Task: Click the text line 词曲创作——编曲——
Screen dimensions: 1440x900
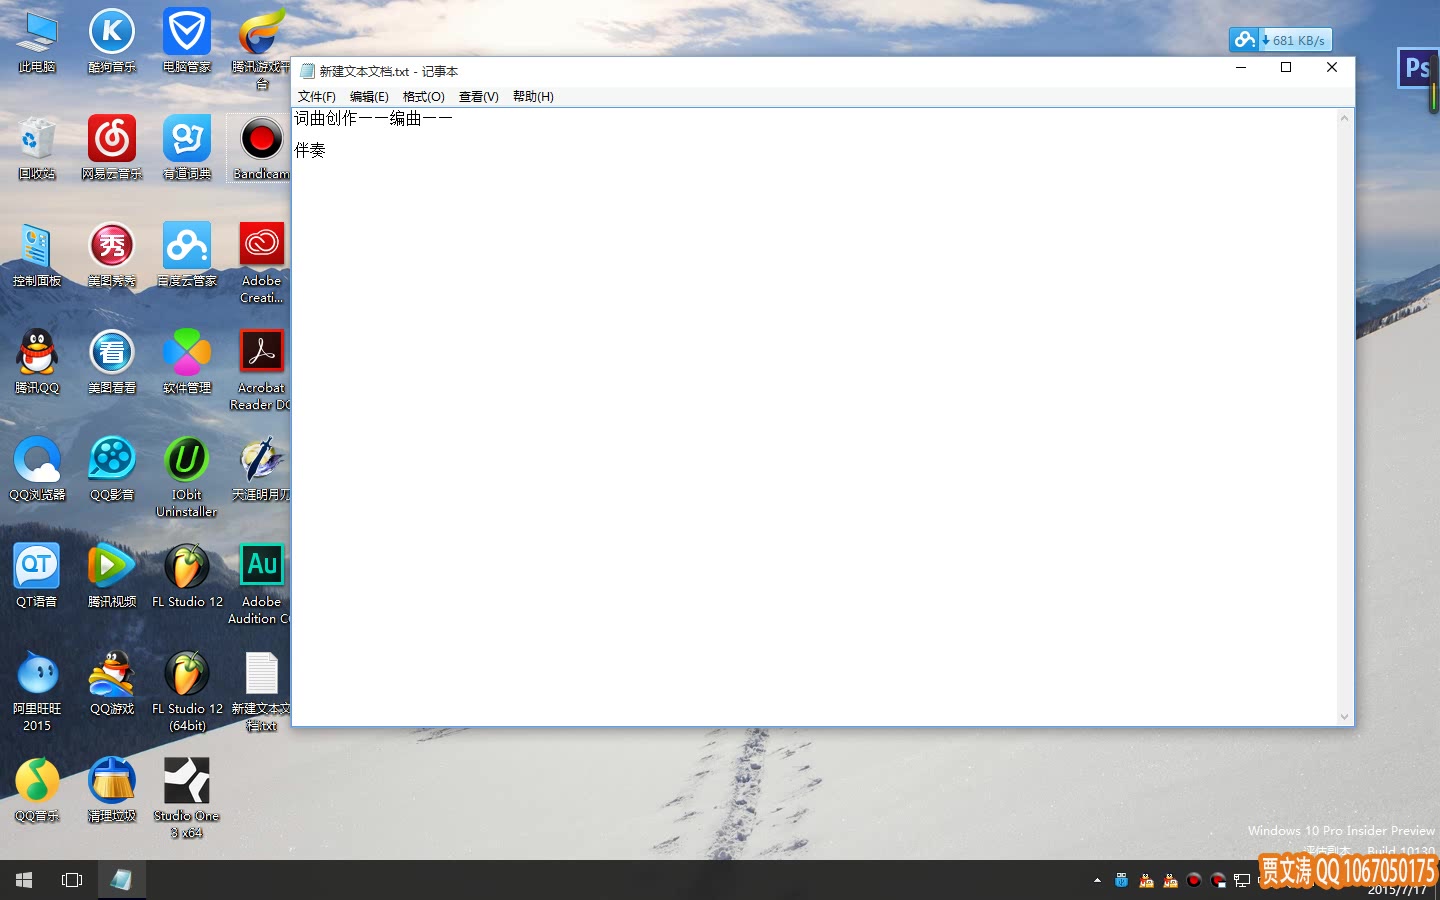Action: point(373,118)
